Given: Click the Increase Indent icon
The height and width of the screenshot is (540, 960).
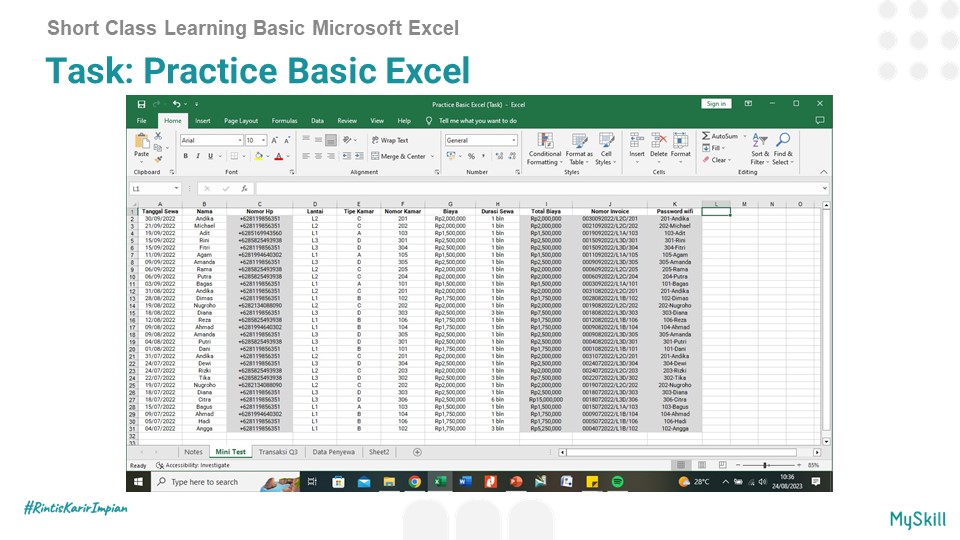Looking at the screenshot, I should coord(359,156).
